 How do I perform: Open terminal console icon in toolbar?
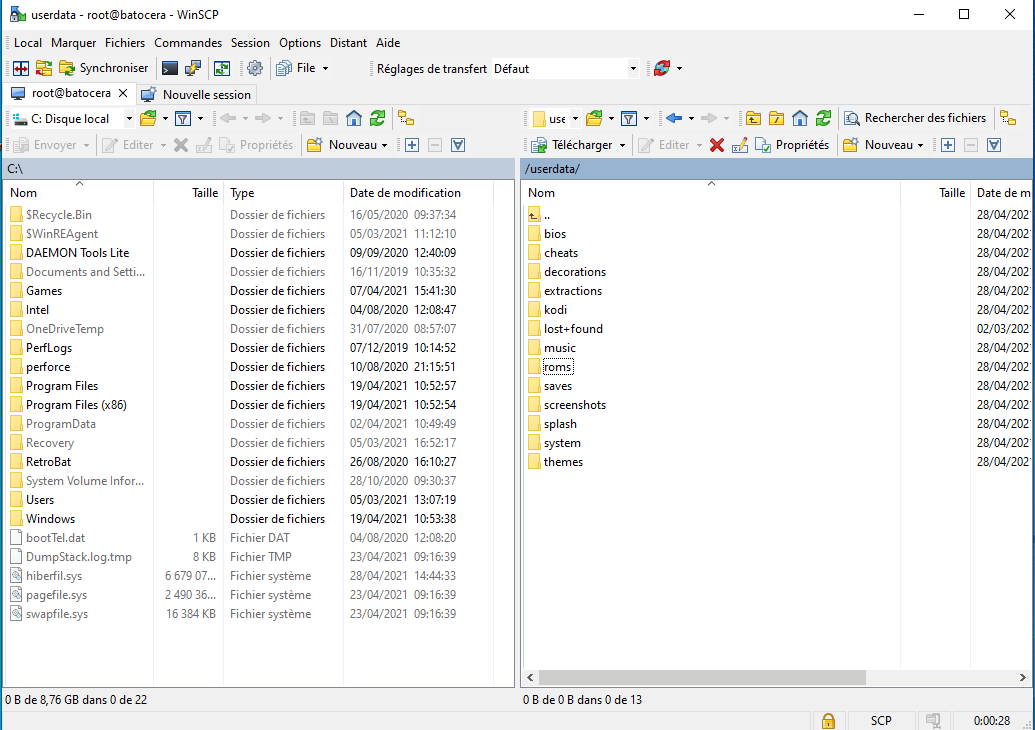point(170,68)
